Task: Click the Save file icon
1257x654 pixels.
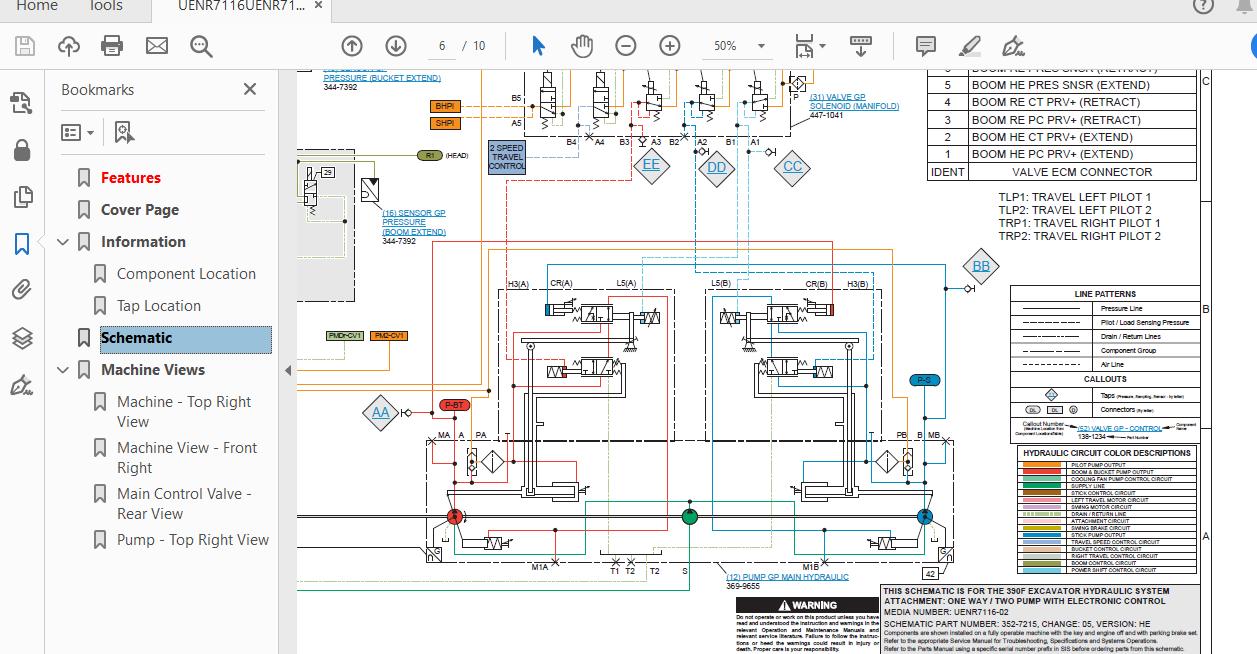Action: 24,46
